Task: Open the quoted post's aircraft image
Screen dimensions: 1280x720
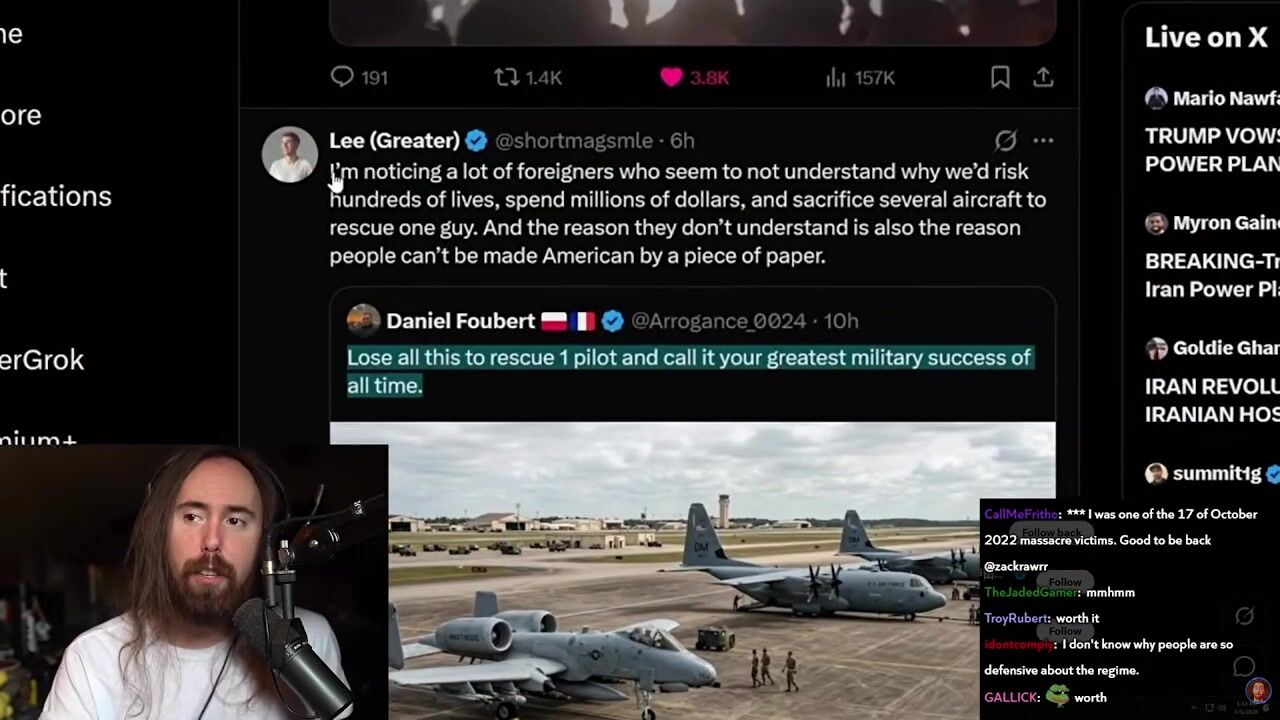Action: 692,570
